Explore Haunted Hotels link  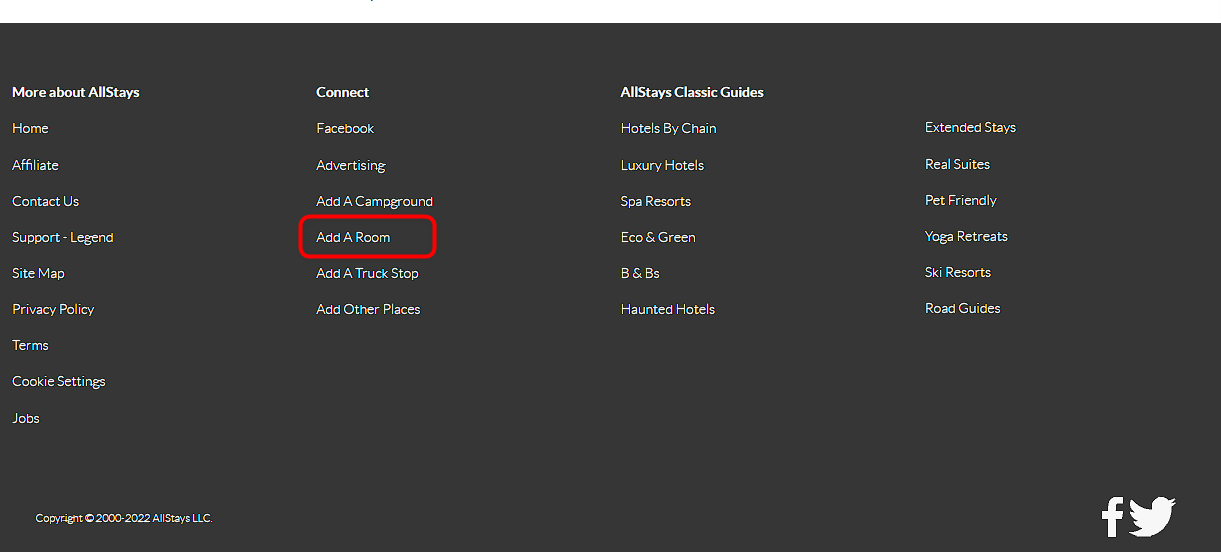668,309
